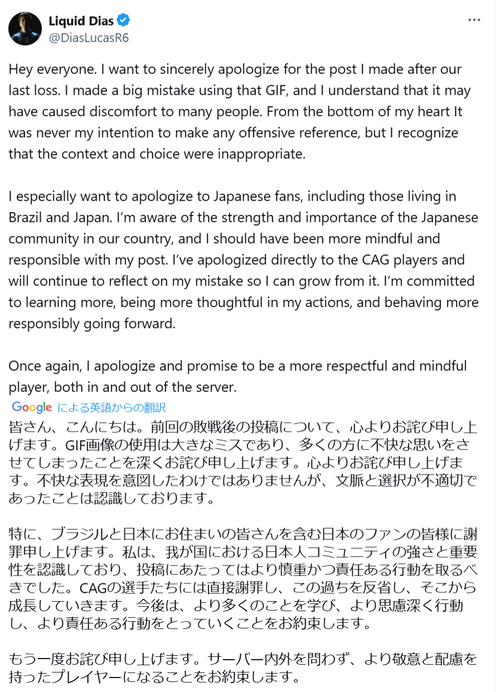Click the による英語からの翻訳 translation link
500x692 pixels.
click(x=111, y=407)
